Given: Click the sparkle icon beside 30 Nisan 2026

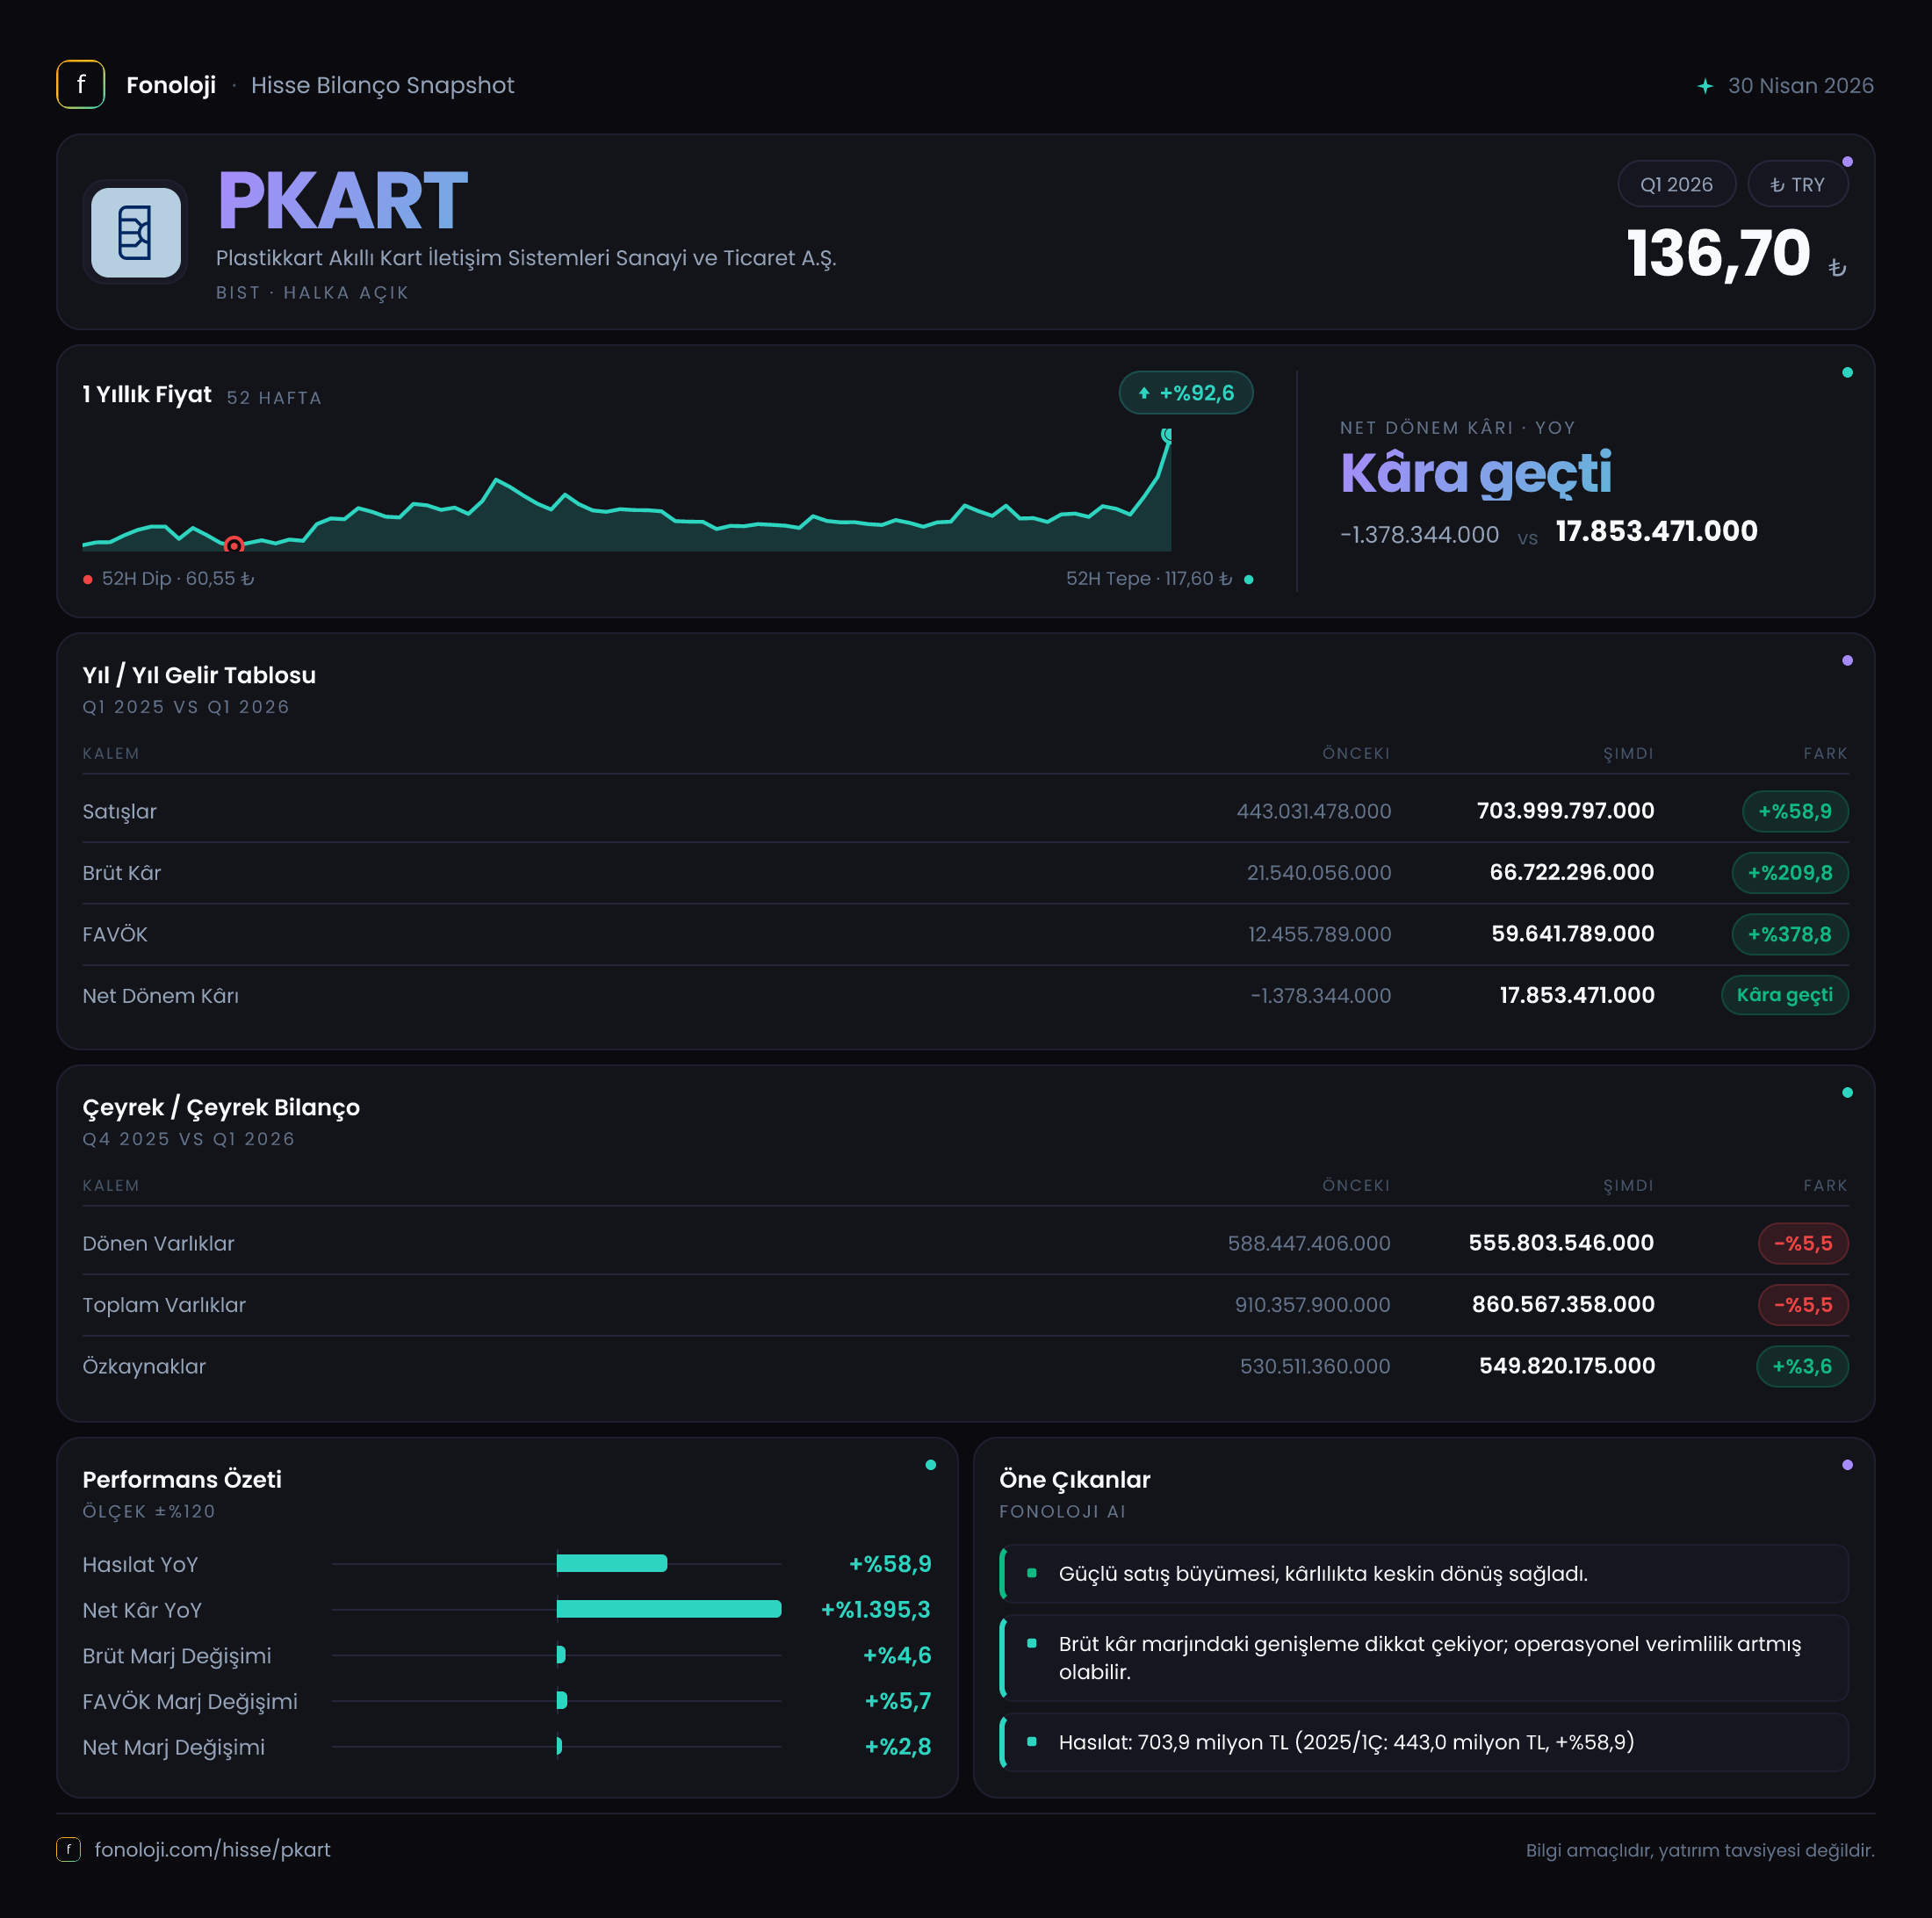Looking at the screenshot, I should [x=1705, y=86].
